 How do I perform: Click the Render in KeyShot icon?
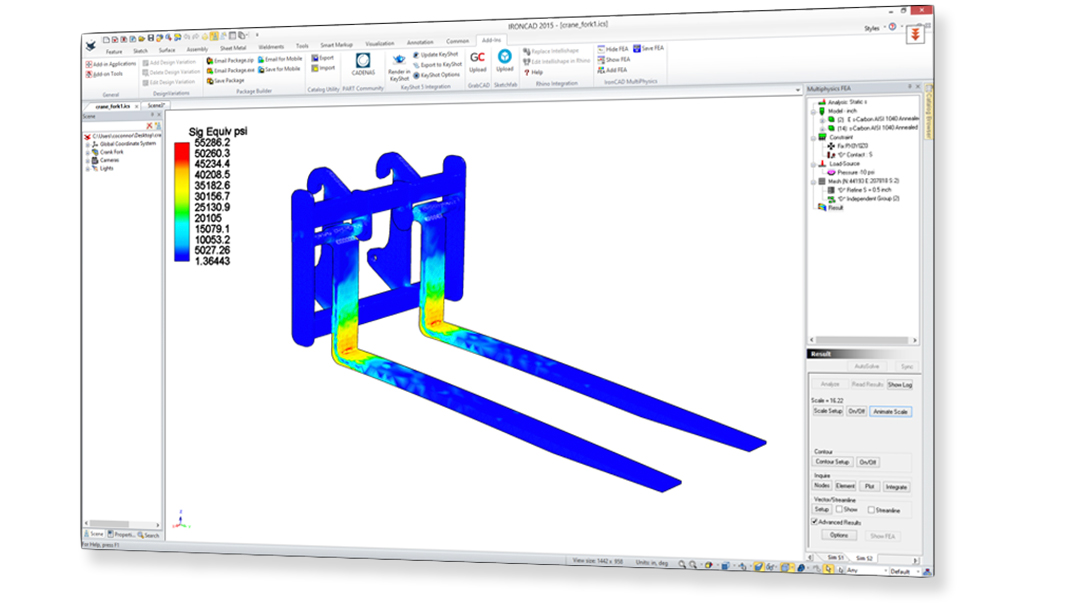point(399,64)
